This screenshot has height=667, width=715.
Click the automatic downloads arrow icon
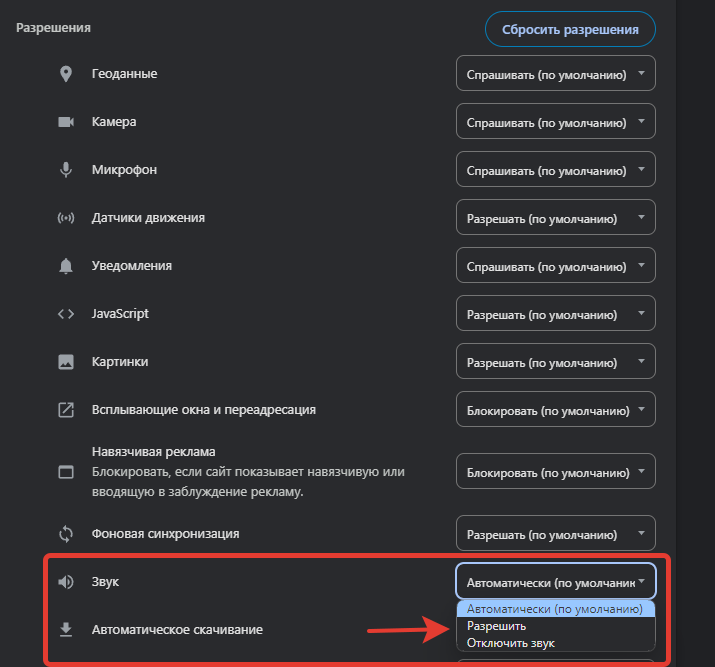(66, 630)
